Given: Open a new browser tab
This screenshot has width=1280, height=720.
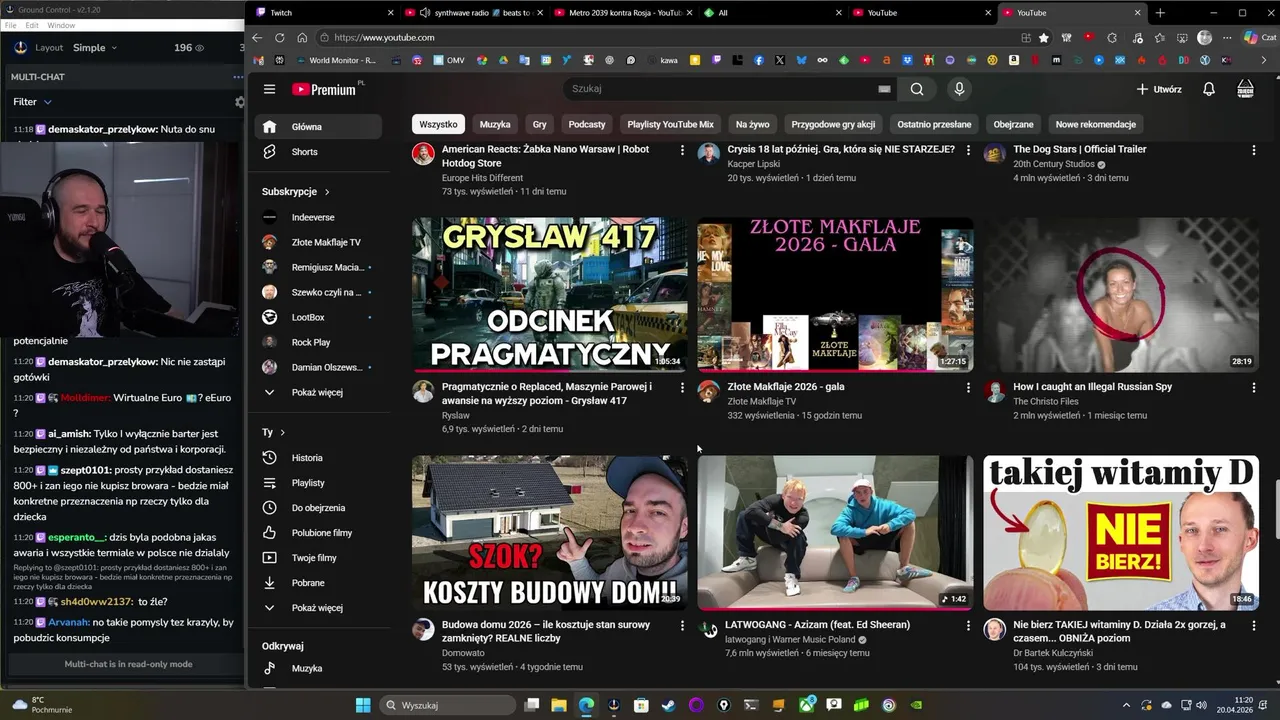Looking at the screenshot, I should tap(1160, 13).
